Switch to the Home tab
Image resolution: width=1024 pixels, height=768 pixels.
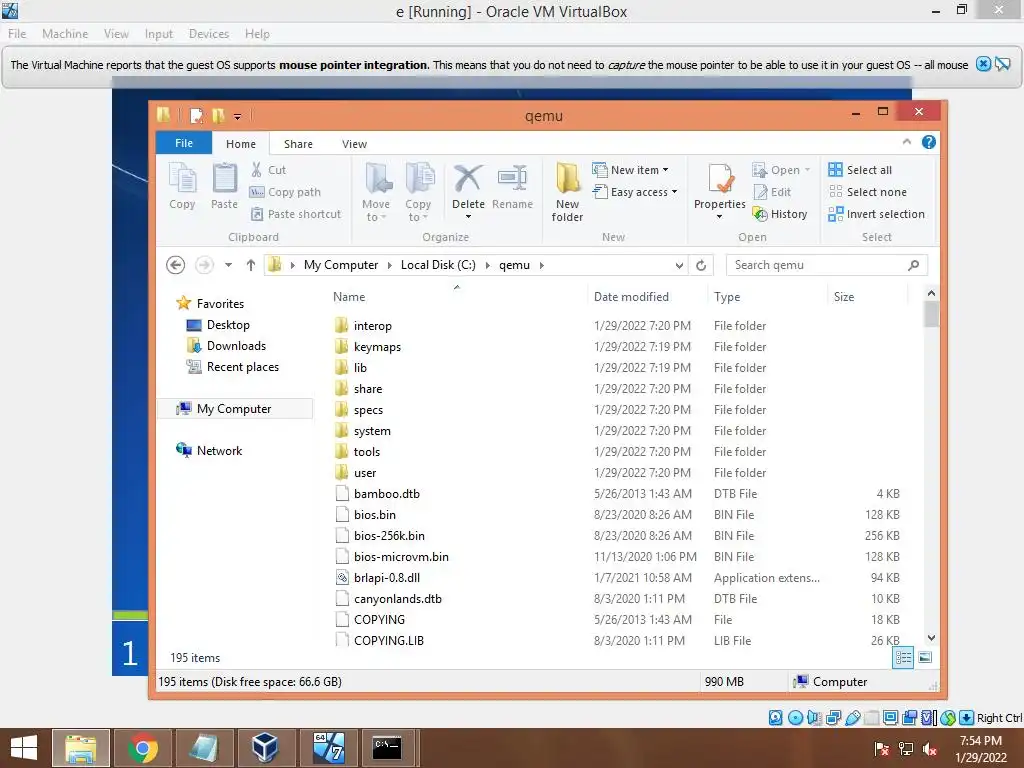coord(241,144)
